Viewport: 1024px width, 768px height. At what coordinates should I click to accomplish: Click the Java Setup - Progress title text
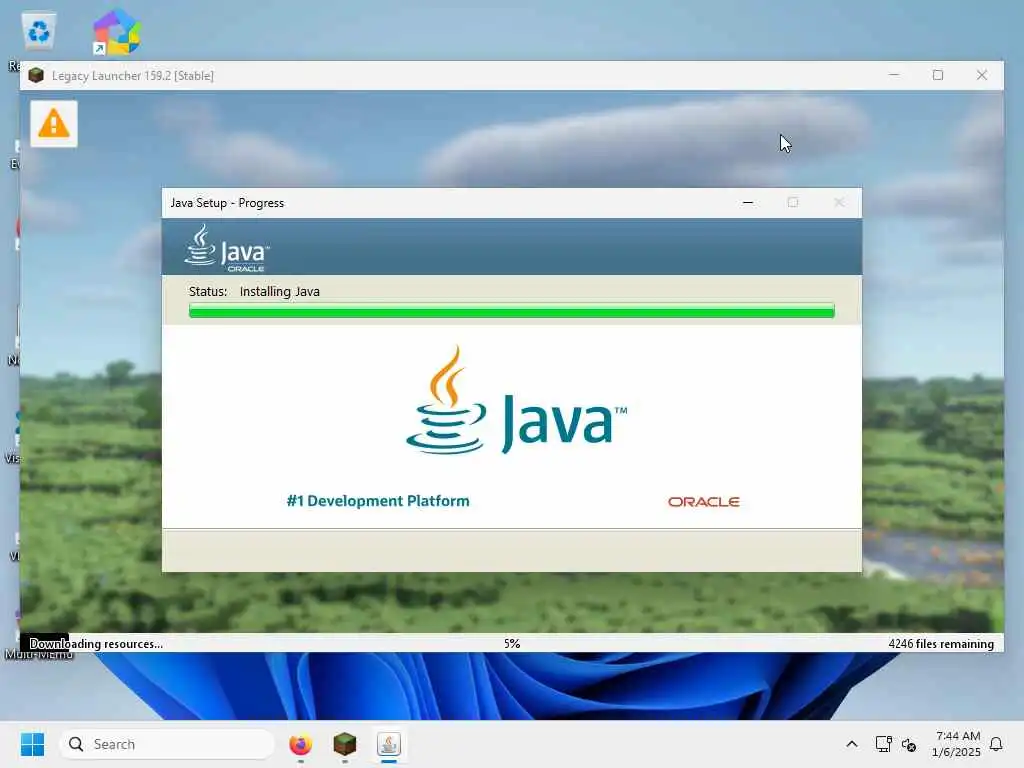[227, 202]
